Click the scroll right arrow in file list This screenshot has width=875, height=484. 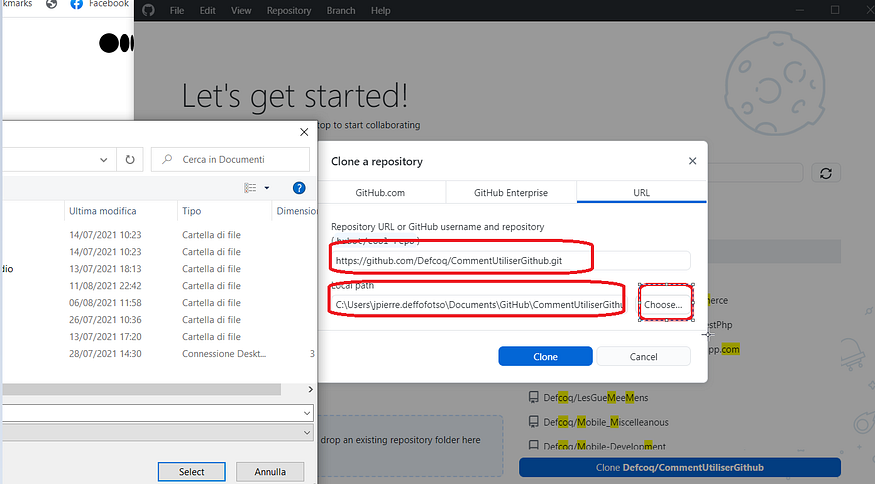point(310,389)
